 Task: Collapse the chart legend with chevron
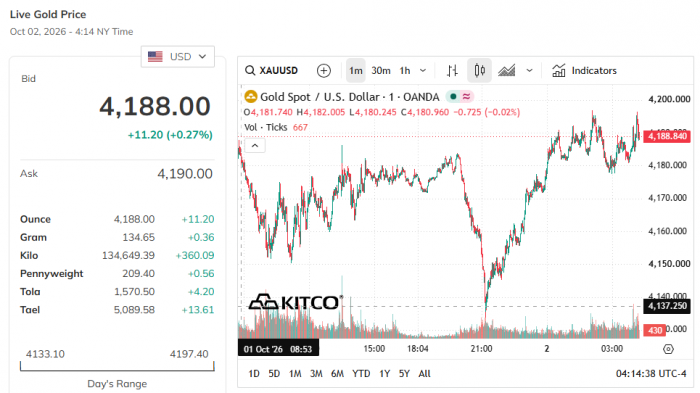[x=255, y=146]
